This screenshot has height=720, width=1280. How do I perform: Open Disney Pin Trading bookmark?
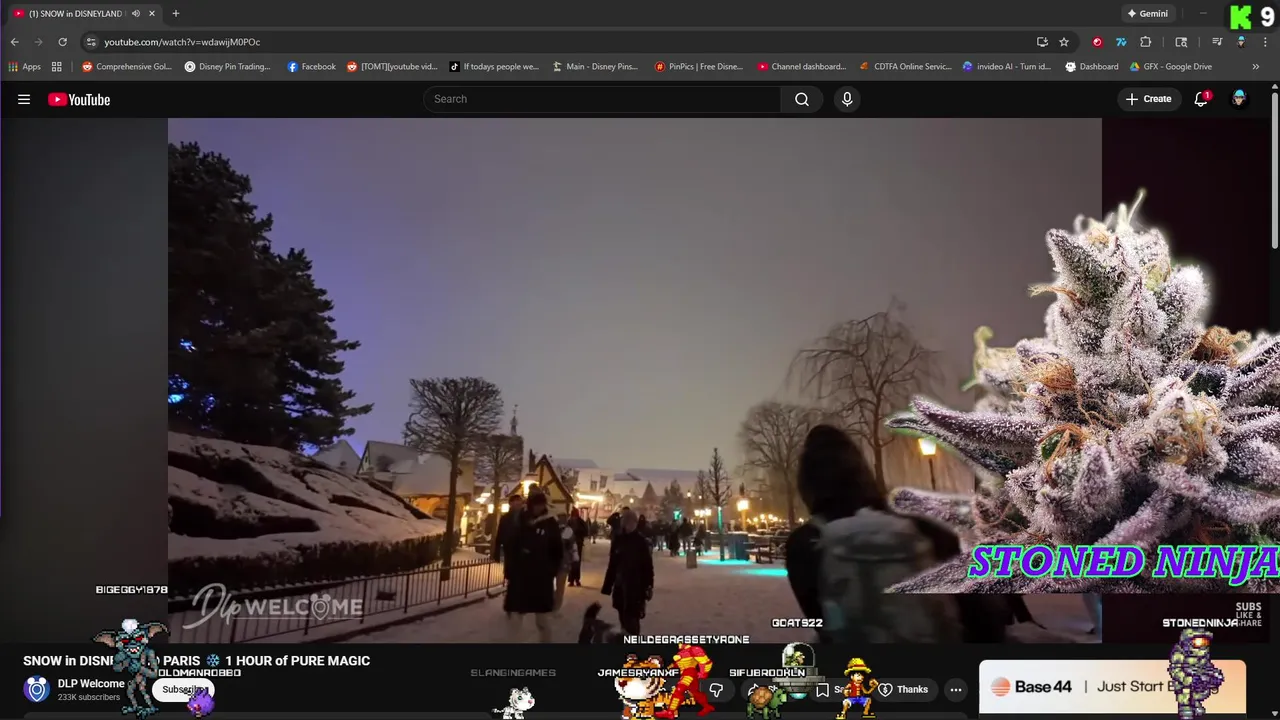pos(227,67)
